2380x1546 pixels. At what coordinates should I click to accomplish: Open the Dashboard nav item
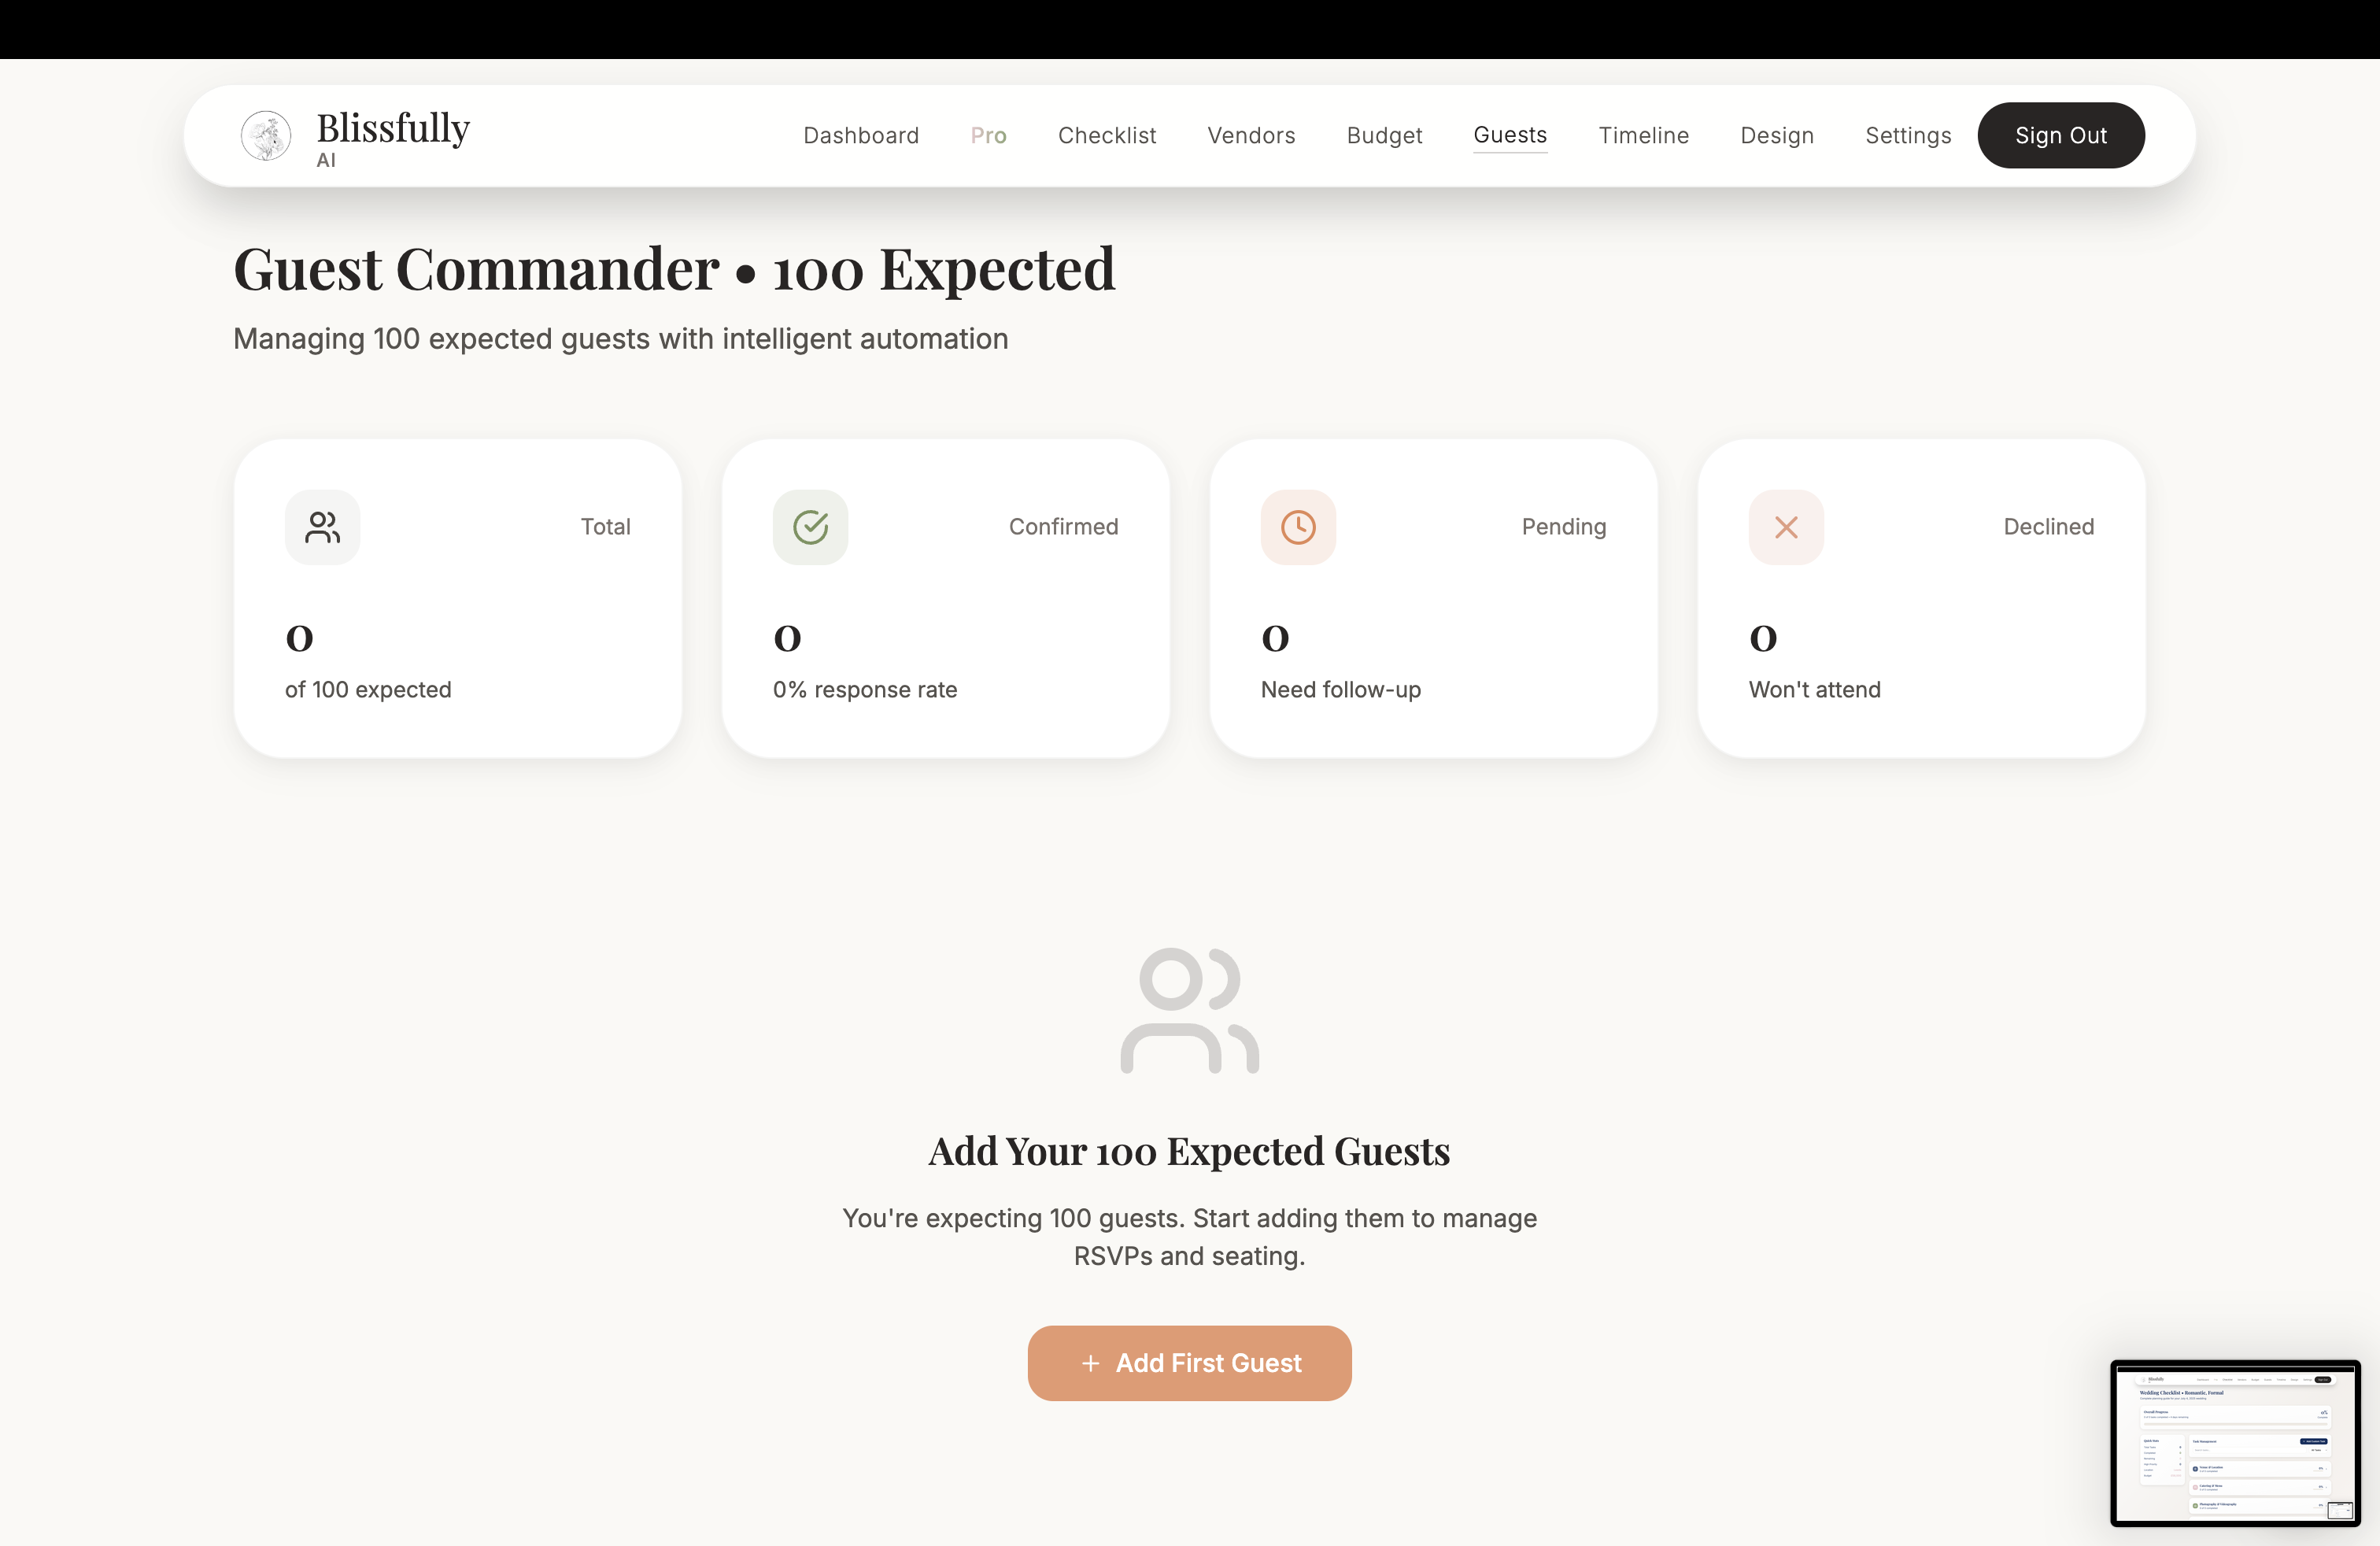click(x=860, y=135)
